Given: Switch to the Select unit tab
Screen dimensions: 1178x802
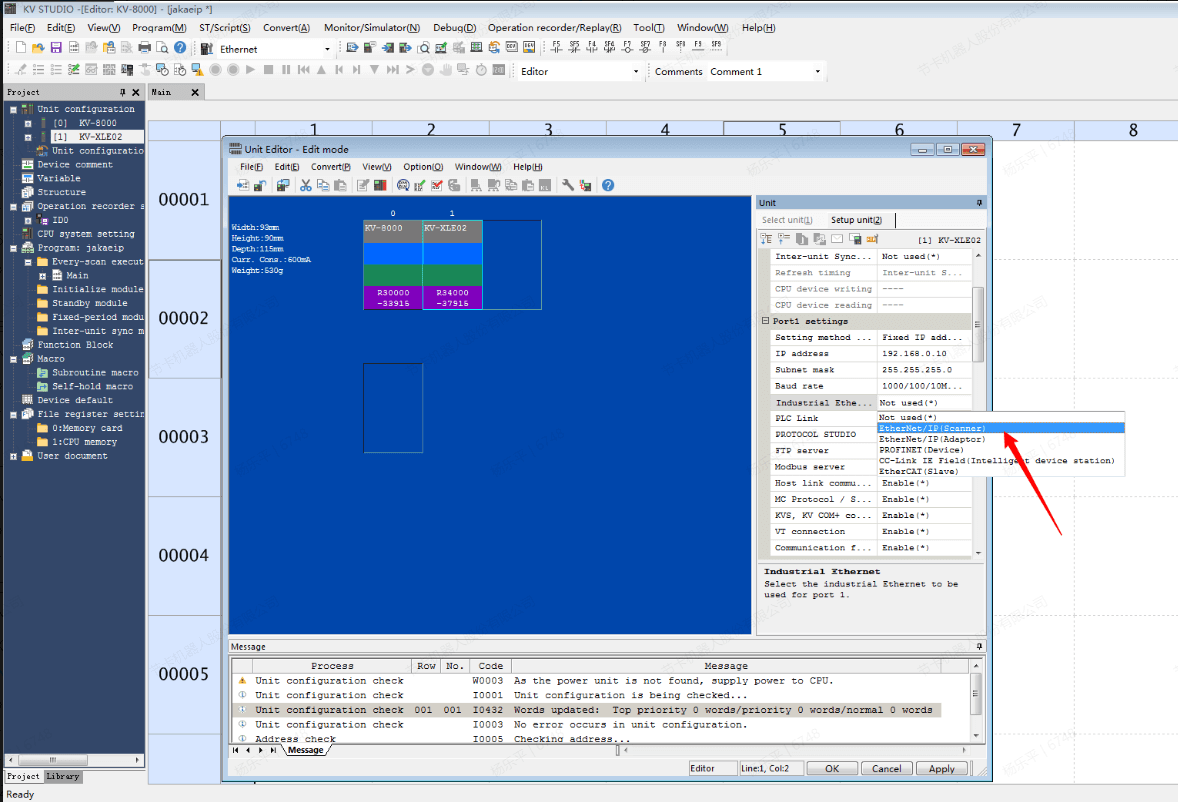Looking at the screenshot, I should (787, 220).
